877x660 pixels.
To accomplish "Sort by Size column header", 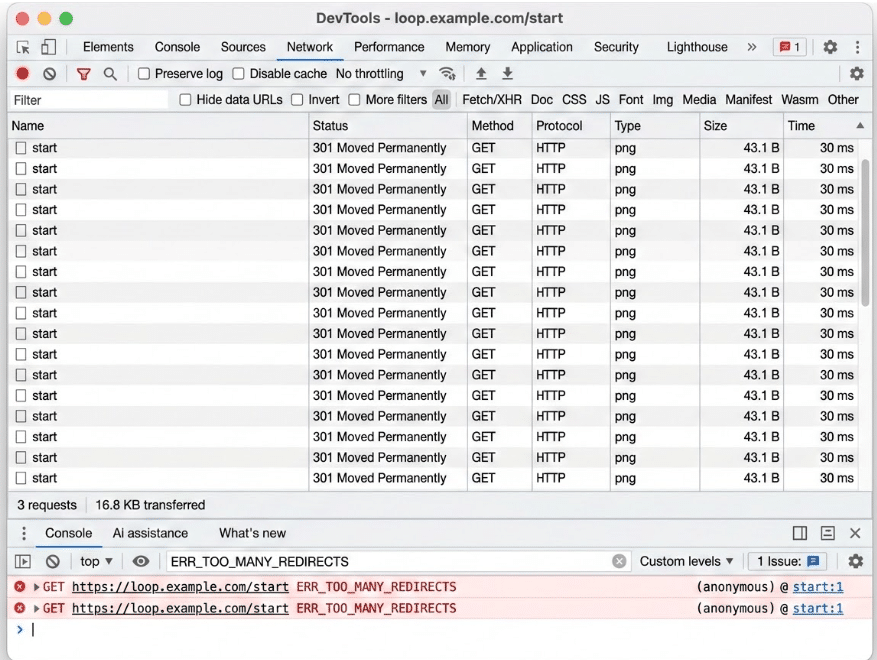I will [x=741, y=126].
